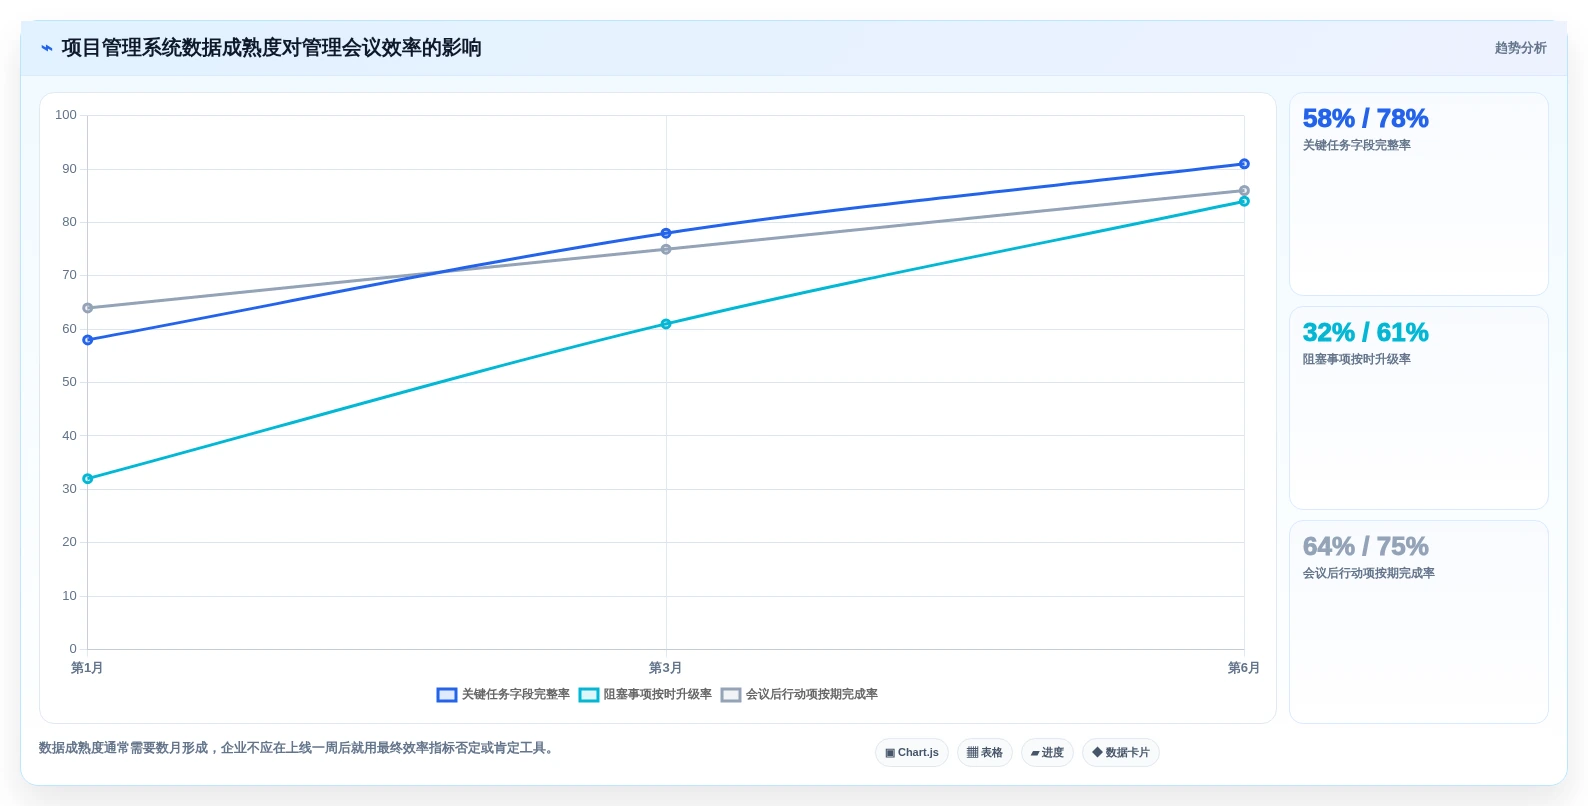Open the 32% / 61% stat card
Screen dimensions: 1588x806
tap(1419, 408)
